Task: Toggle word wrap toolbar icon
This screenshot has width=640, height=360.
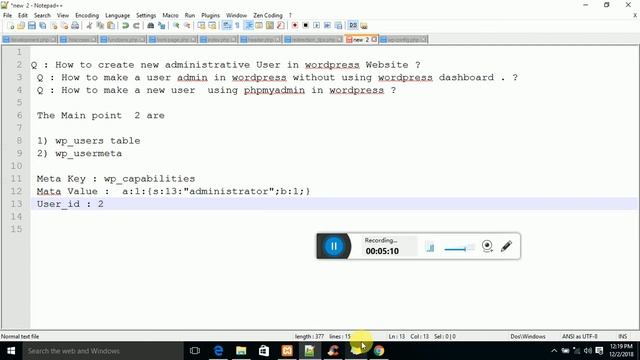Action: click(227, 26)
